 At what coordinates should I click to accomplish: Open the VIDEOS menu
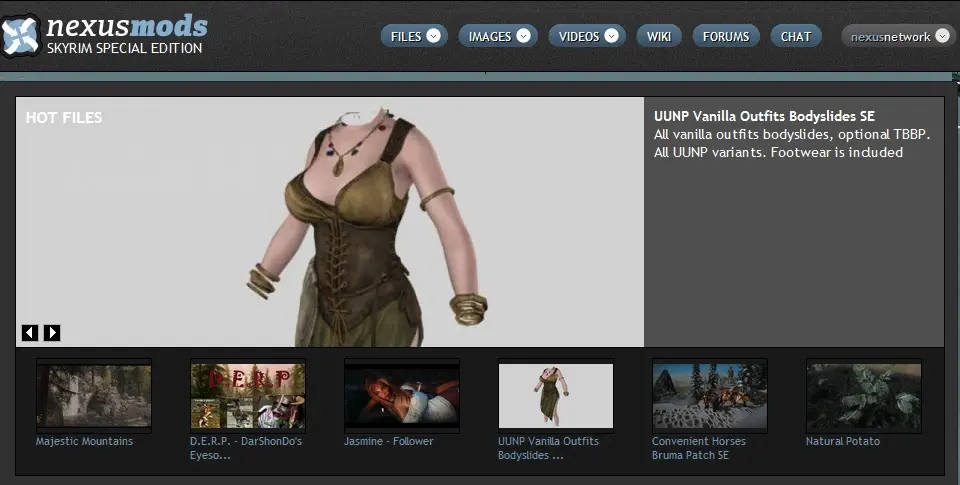587,36
